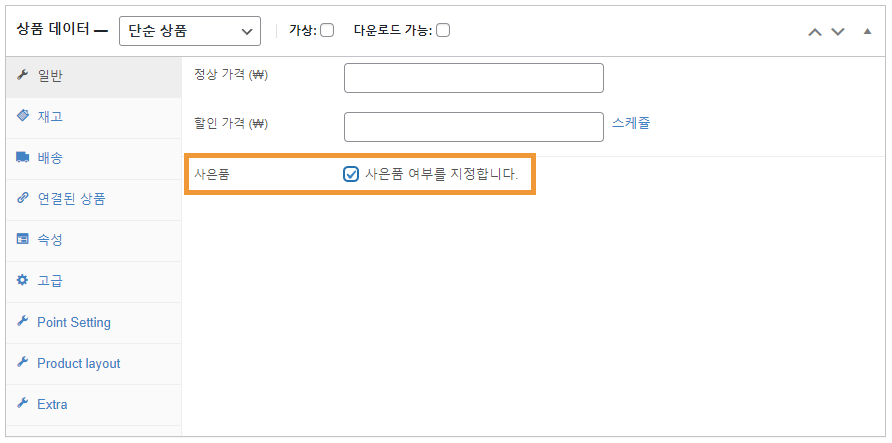Viewport: 892px width, 443px height.
Task: Enable the 가상 checkbox
Action: click(327, 30)
